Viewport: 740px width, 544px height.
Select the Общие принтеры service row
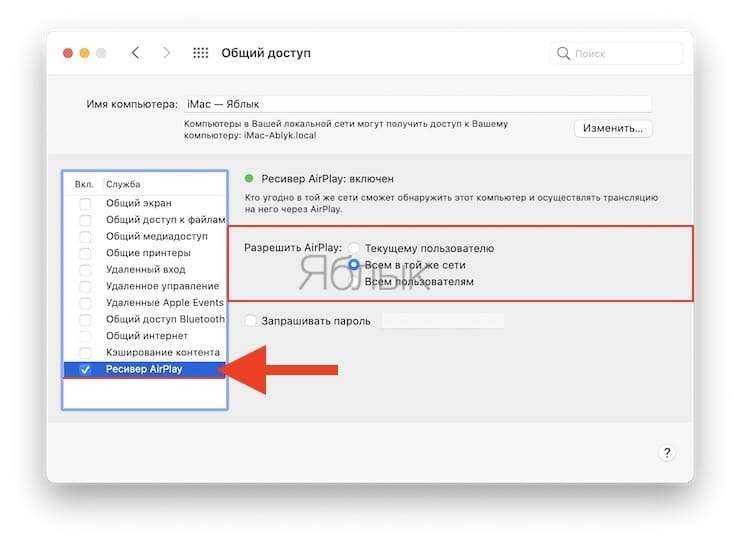pos(145,253)
